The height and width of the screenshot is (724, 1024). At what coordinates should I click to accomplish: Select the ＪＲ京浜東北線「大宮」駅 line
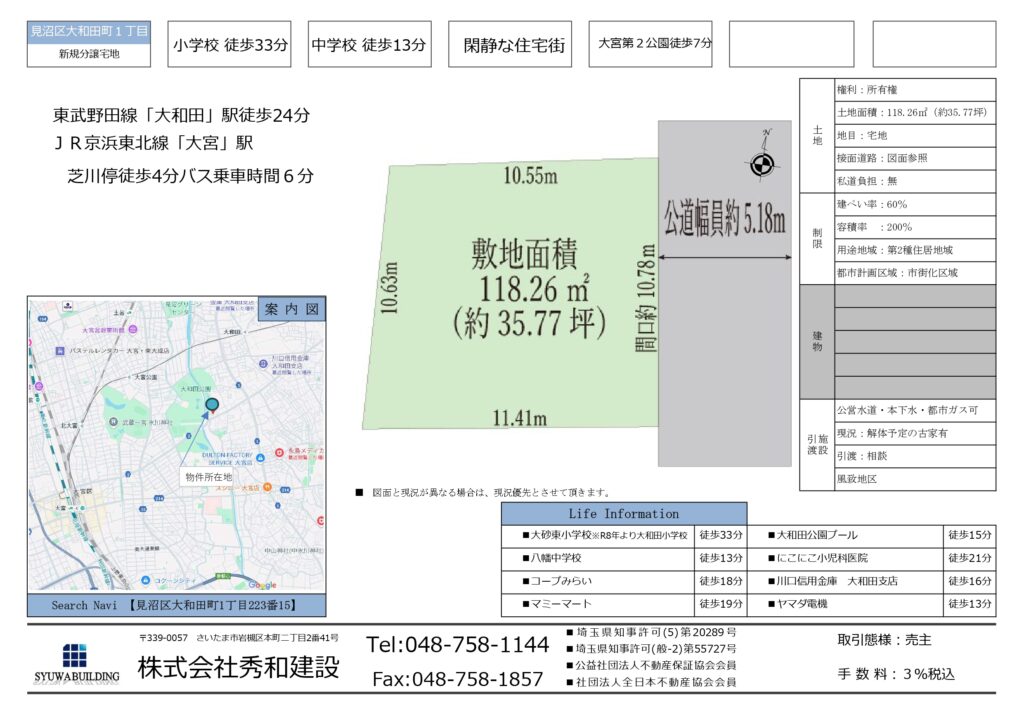tap(153, 143)
